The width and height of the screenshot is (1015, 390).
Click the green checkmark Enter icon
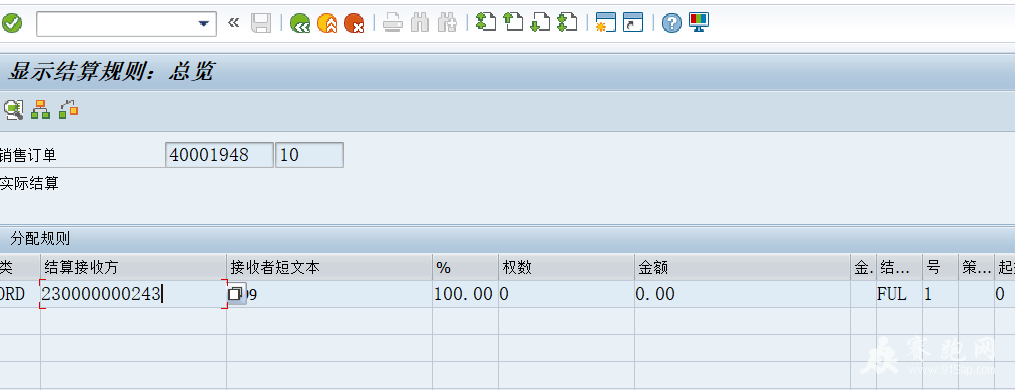point(11,24)
